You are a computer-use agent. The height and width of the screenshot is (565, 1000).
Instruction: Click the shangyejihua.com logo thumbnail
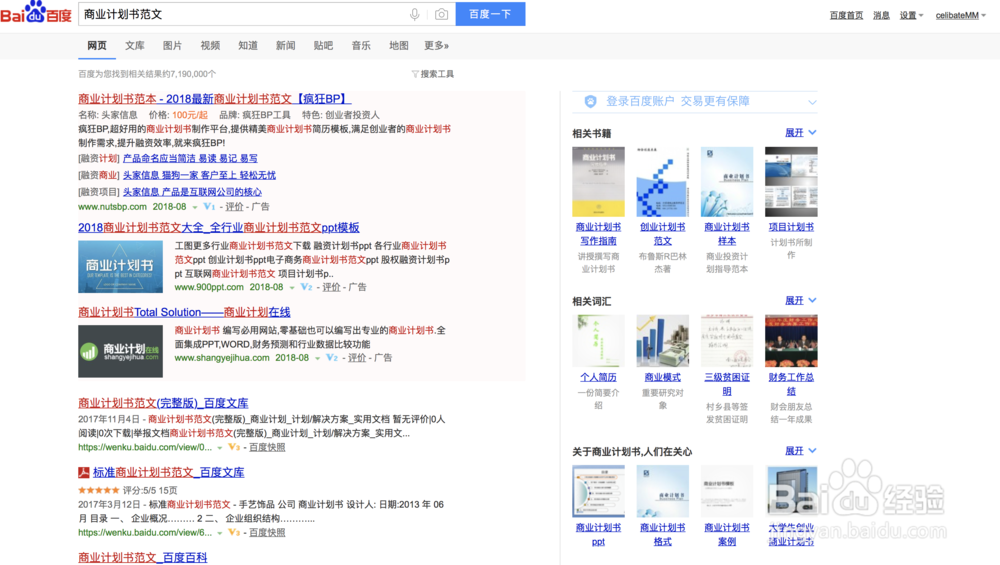(x=121, y=351)
